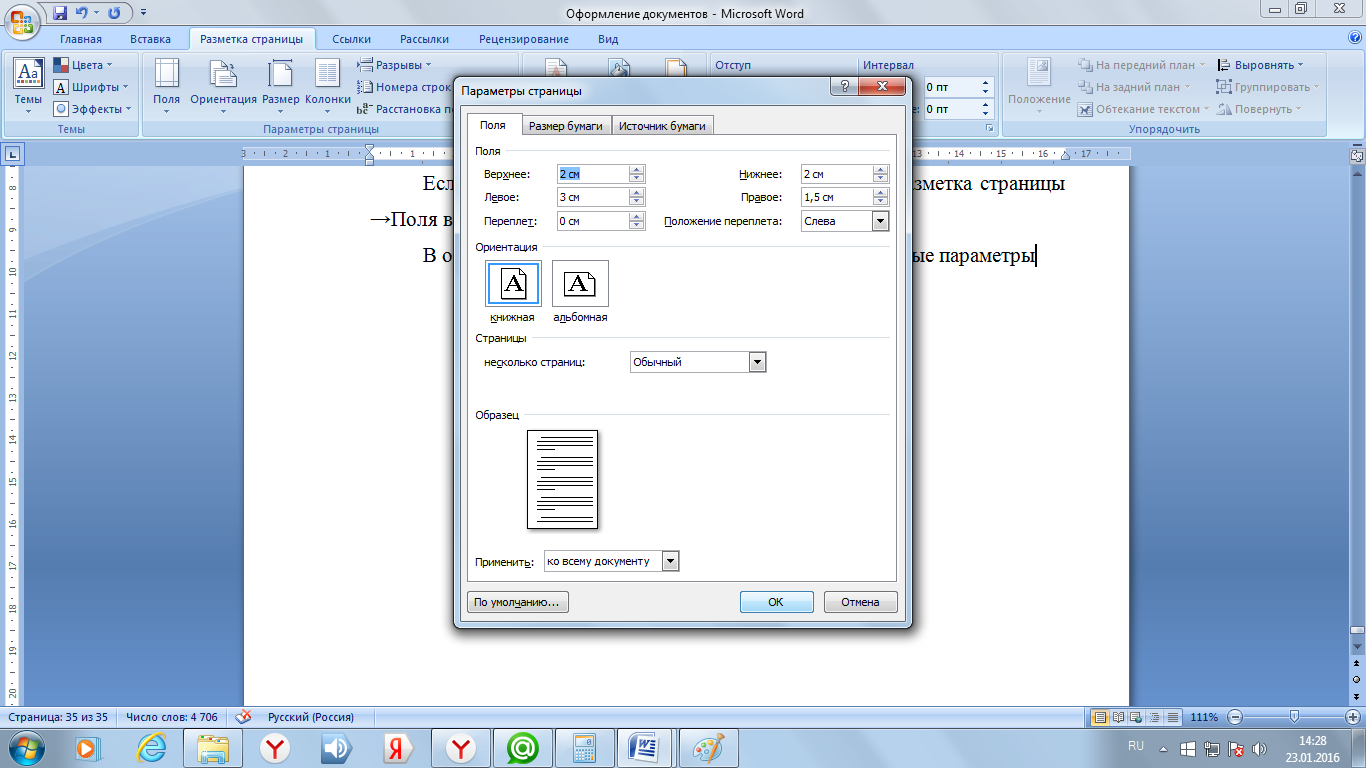Select книжная portrait orientation

[513, 283]
